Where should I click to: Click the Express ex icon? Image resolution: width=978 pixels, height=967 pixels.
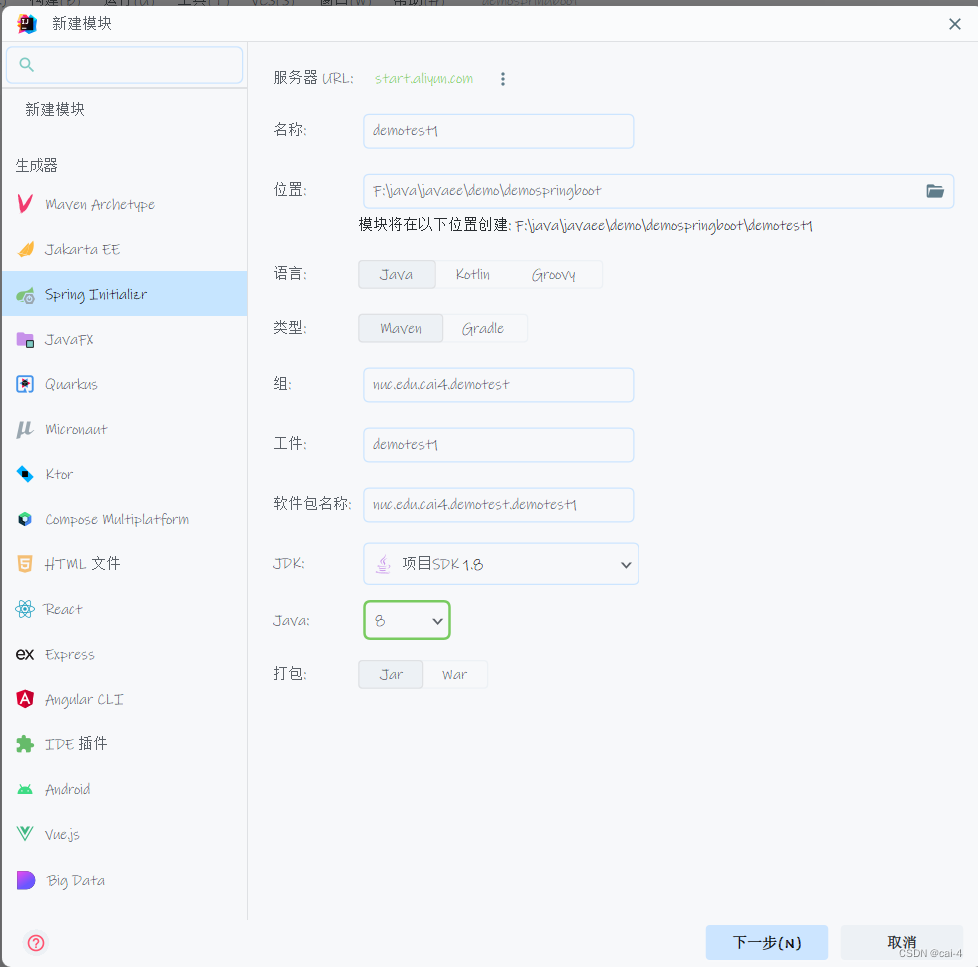click(25, 654)
